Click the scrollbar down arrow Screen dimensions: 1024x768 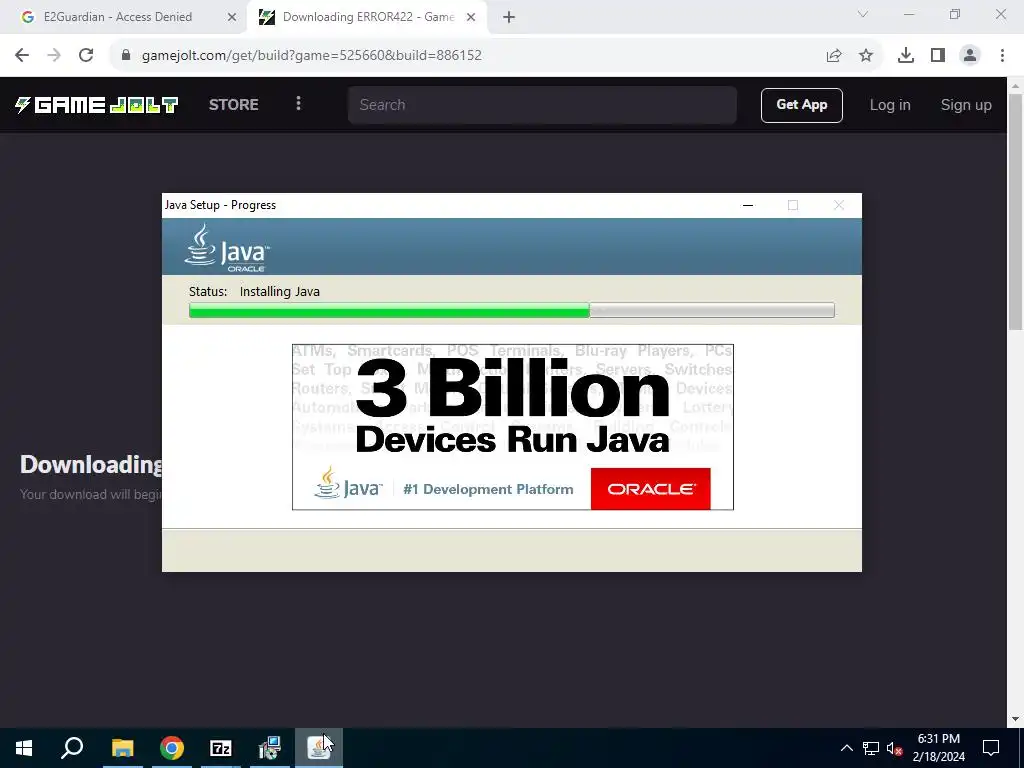click(x=1015, y=720)
